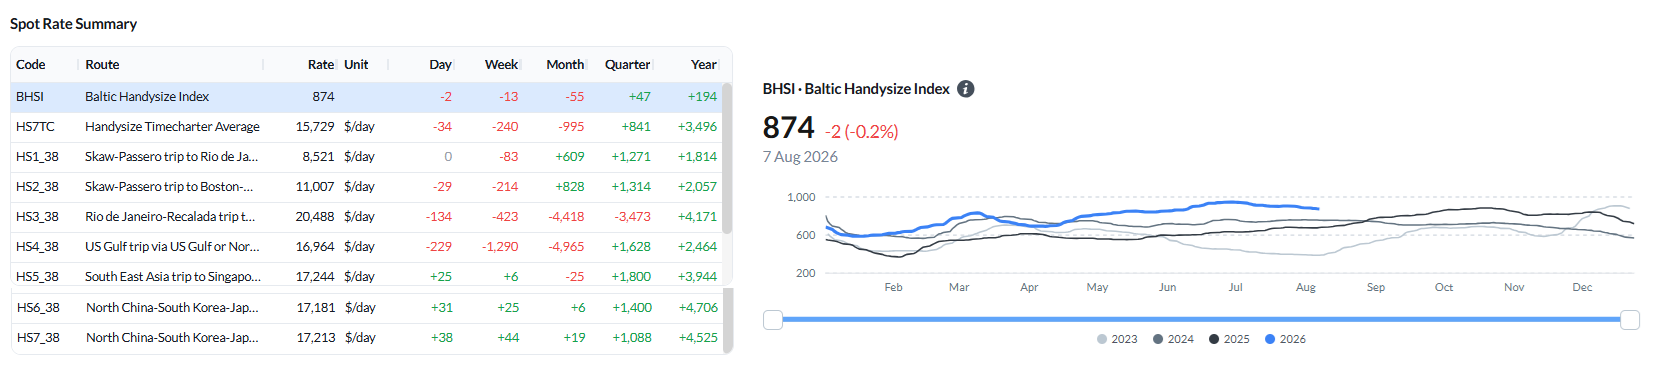Click the 17,244 rate value
Screen dimensions: 1654x373
click(x=315, y=277)
